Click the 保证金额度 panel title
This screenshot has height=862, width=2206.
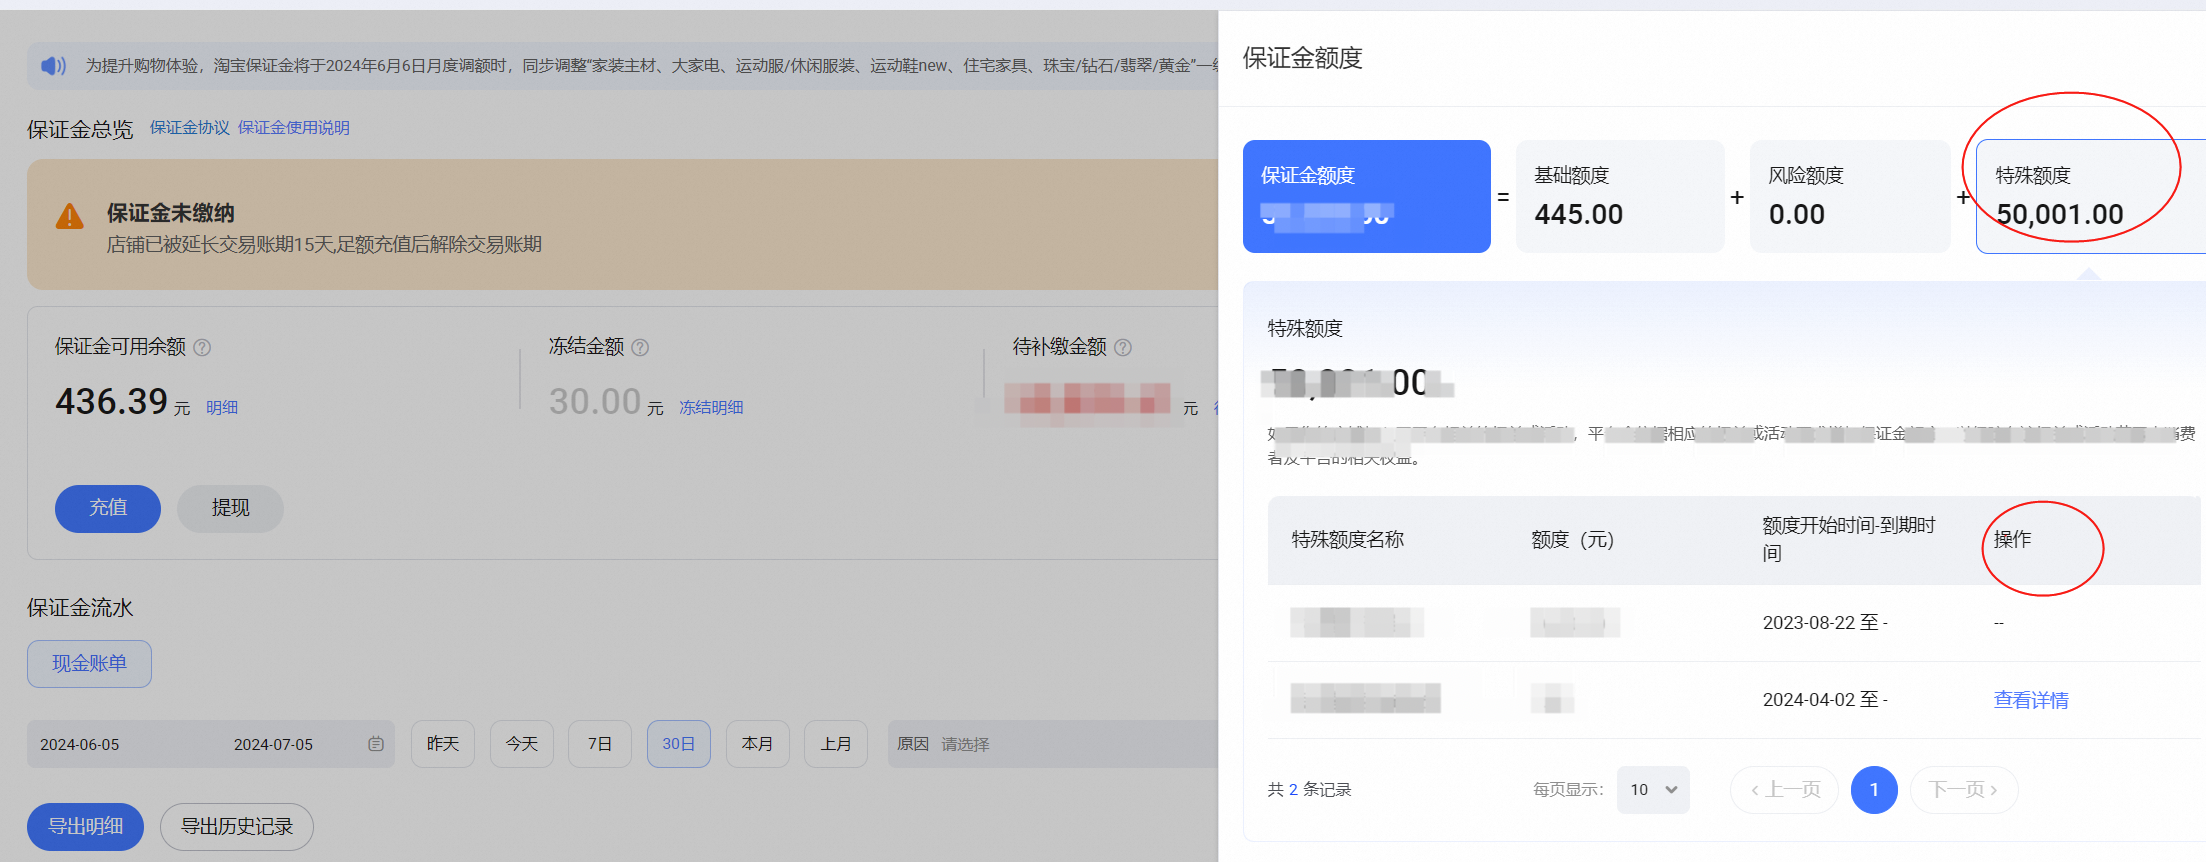1302,59
